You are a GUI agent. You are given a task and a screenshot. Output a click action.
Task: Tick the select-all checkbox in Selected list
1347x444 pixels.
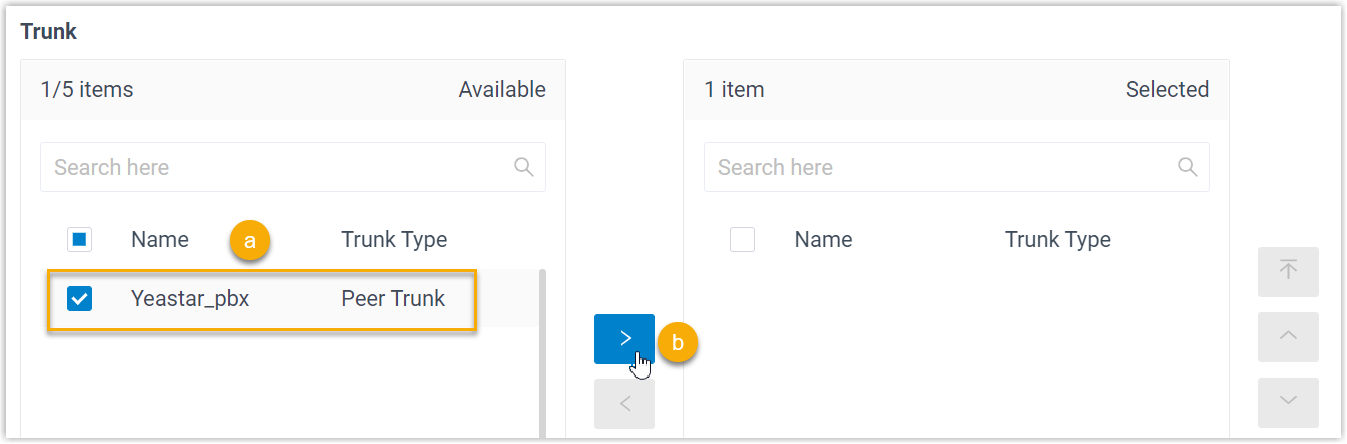(x=742, y=240)
